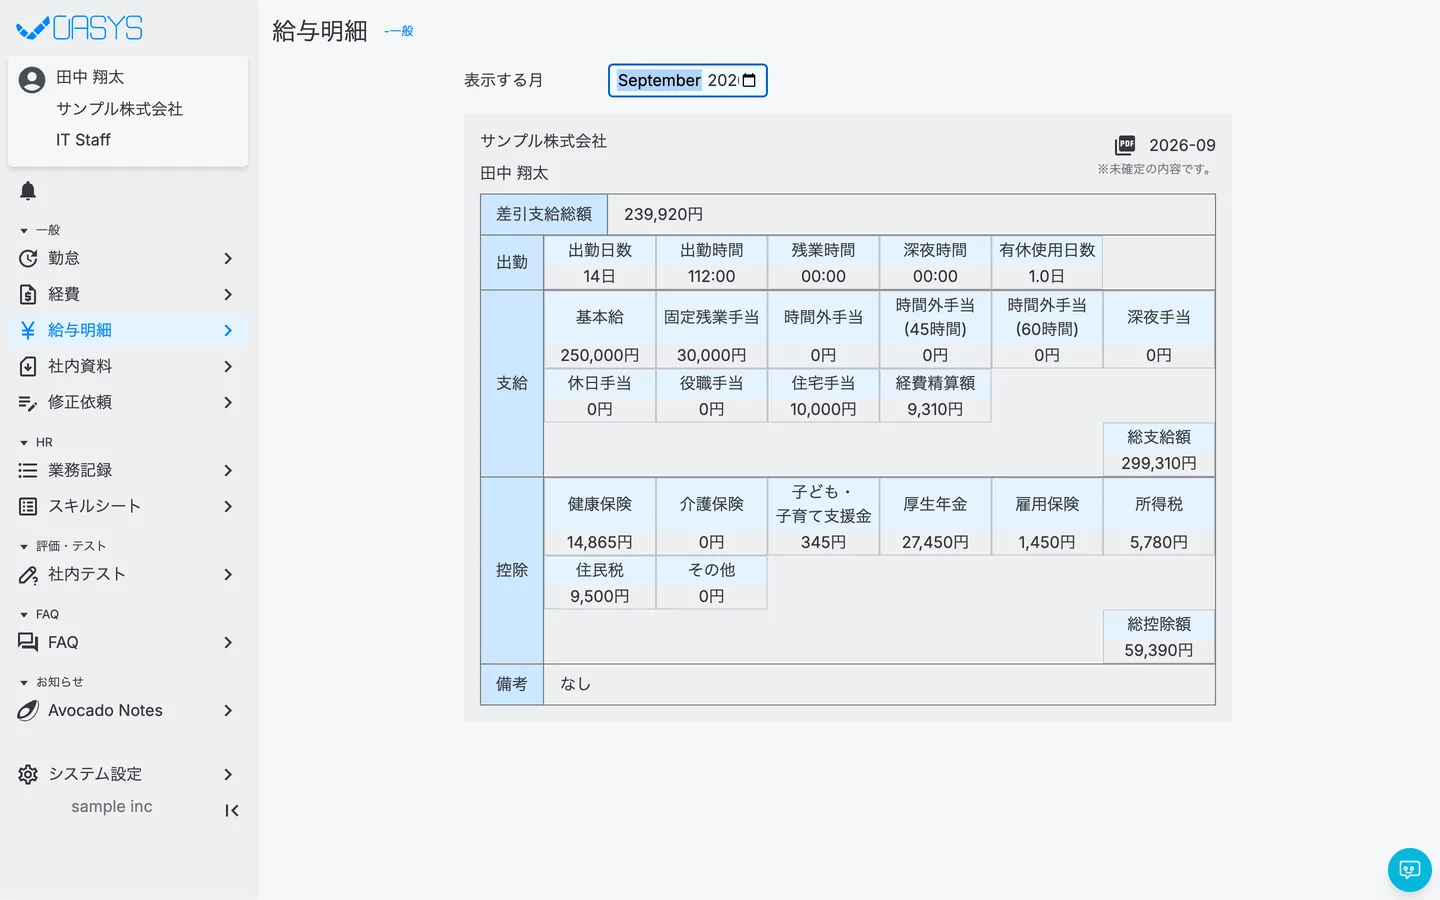The image size is (1440, 900).
Task: Open the 修正依頼 item
Action: 128,402
